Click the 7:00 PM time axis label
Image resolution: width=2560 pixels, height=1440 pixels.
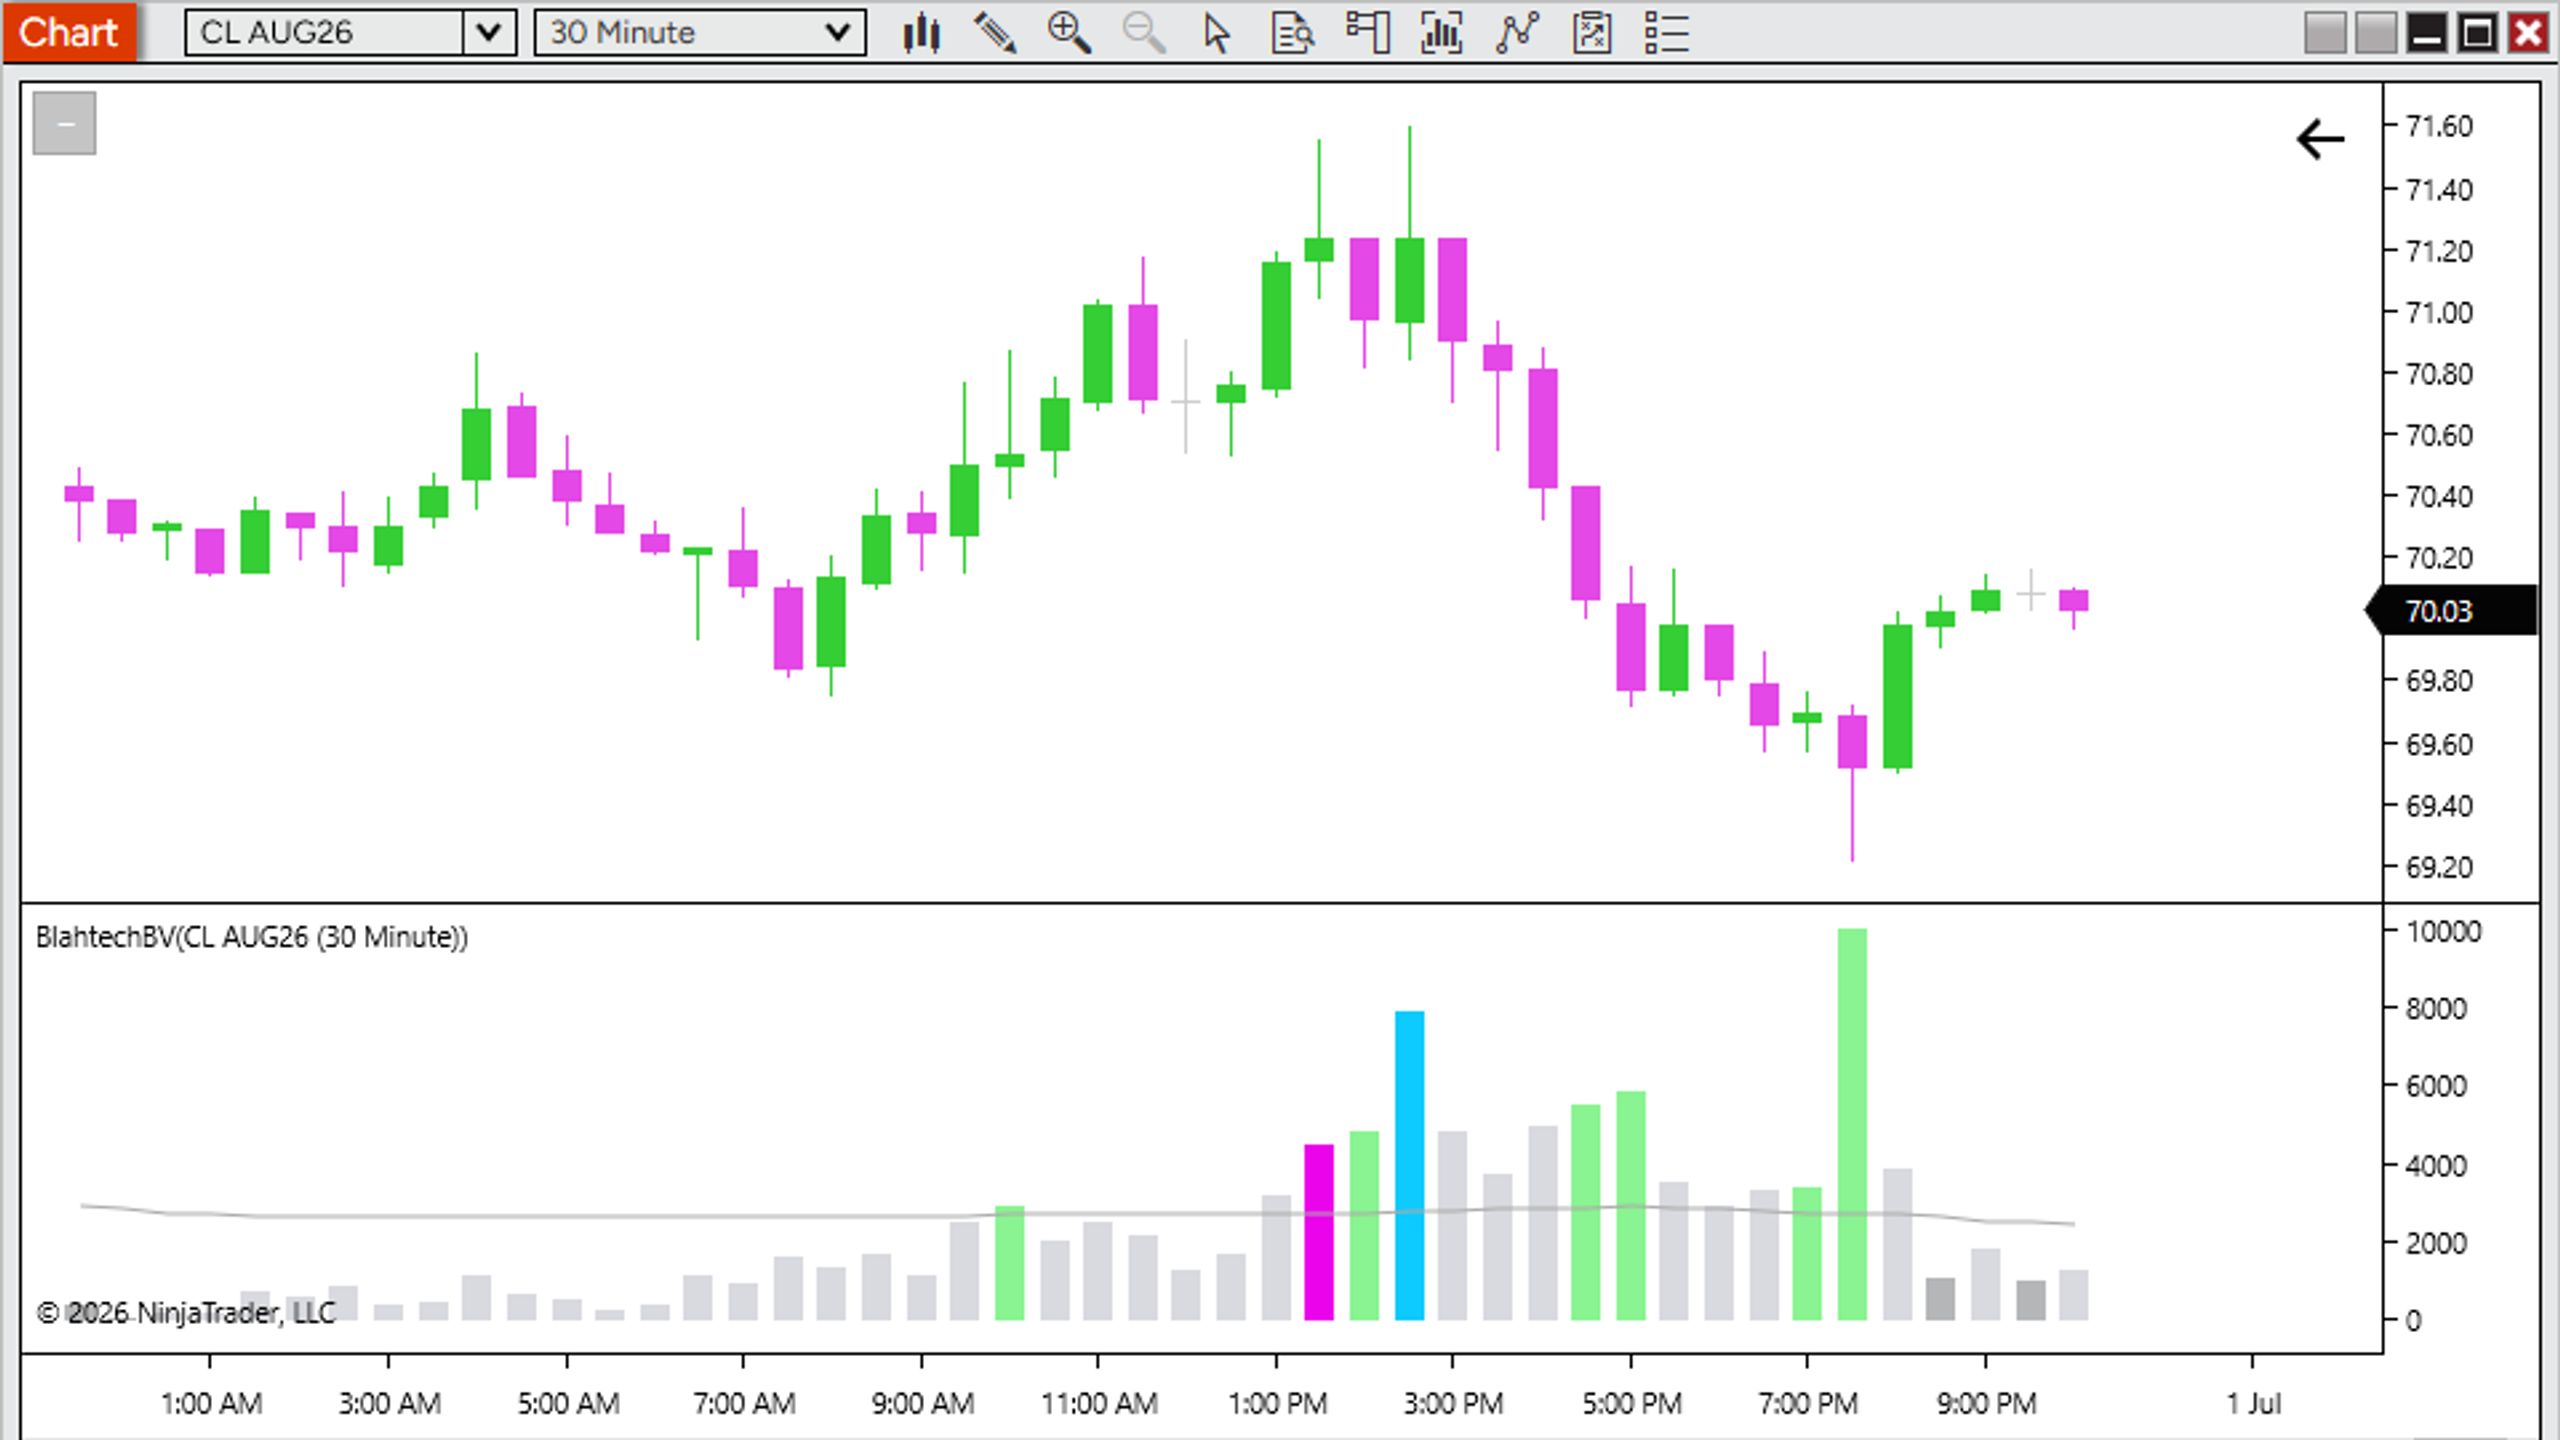click(1808, 1403)
